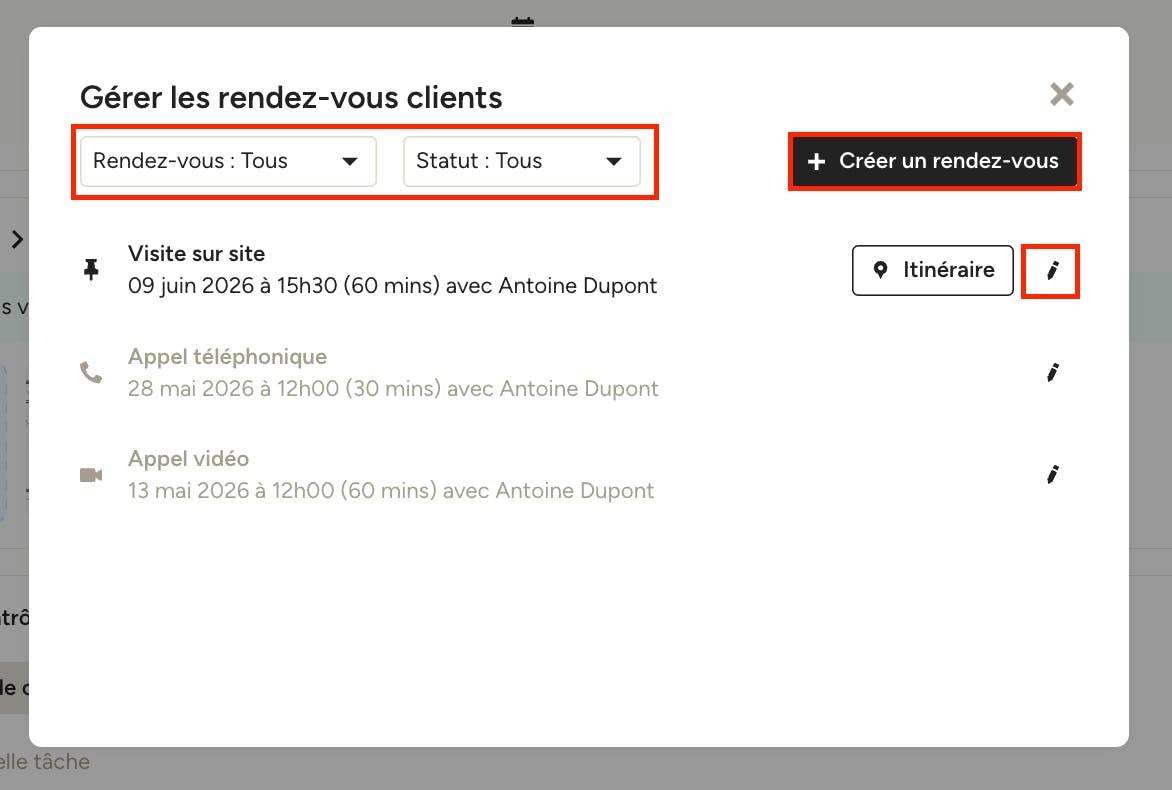The image size is (1172, 790).
Task: Click the phone icon beside Appel téléphonique
Action: [91, 372]
